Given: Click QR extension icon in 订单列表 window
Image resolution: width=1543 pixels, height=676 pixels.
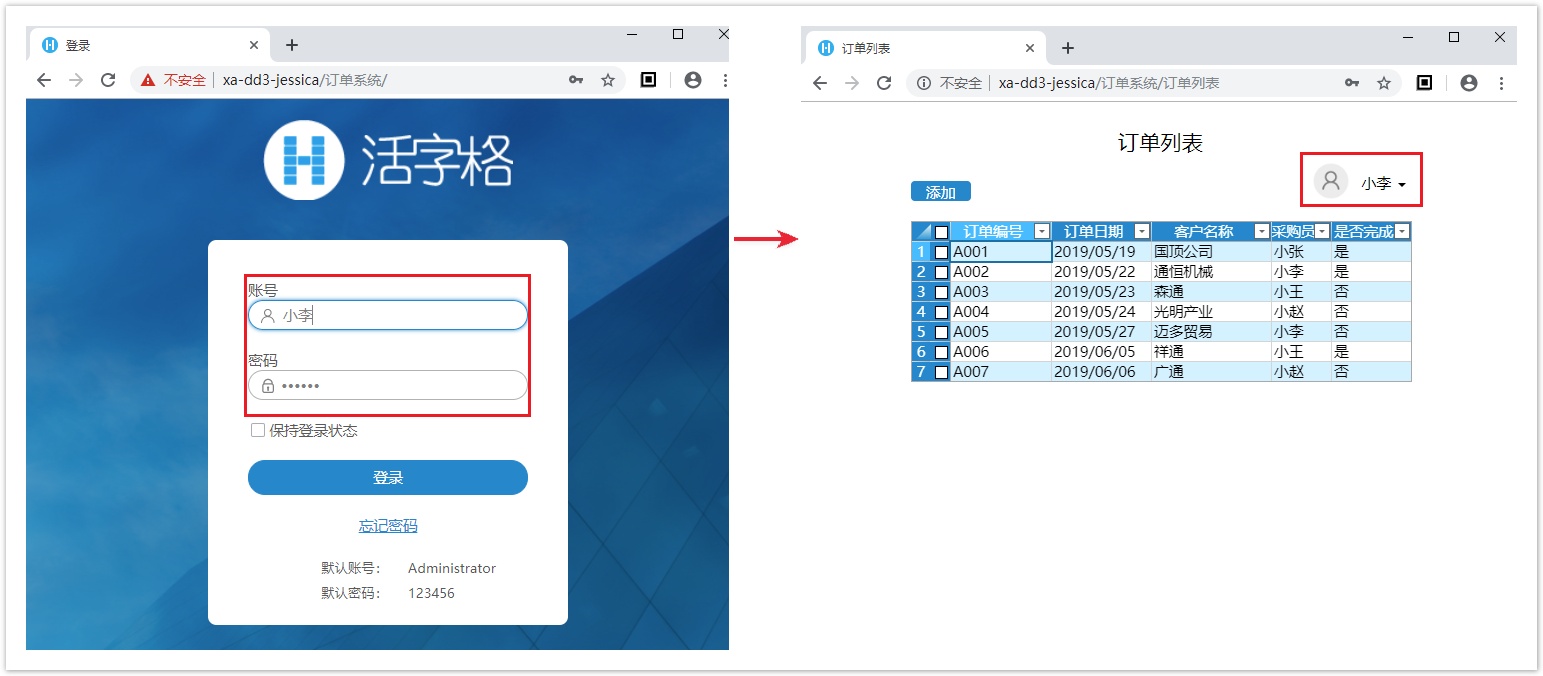Looking at the screenshot, I should coord(1425,83).
